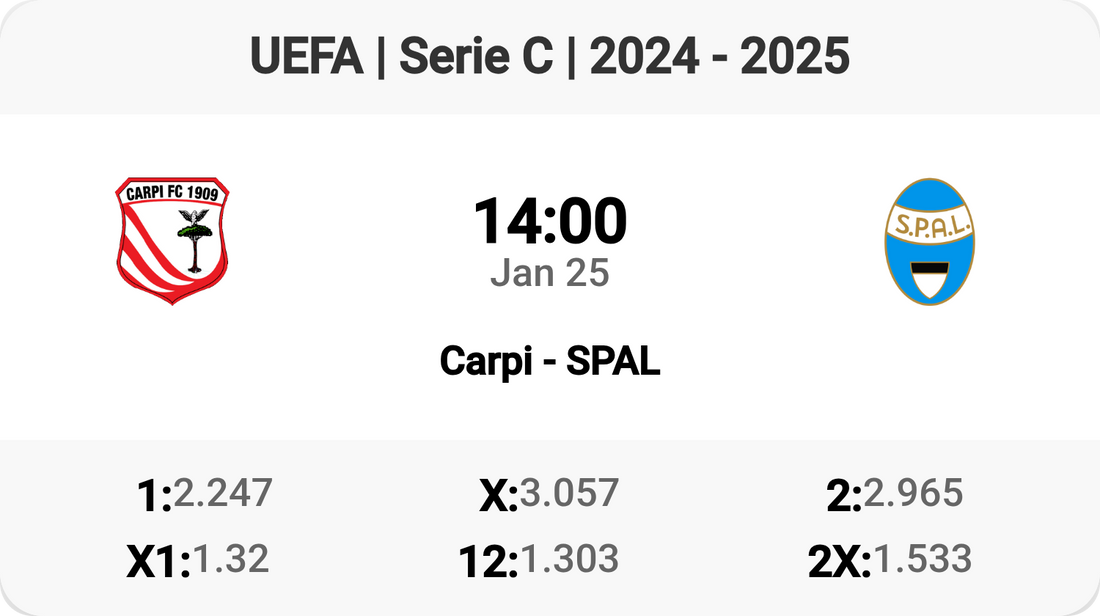Click the bold "2X:" market label
The width and height of the screenshot is (1100, 616).
[840, 562]
